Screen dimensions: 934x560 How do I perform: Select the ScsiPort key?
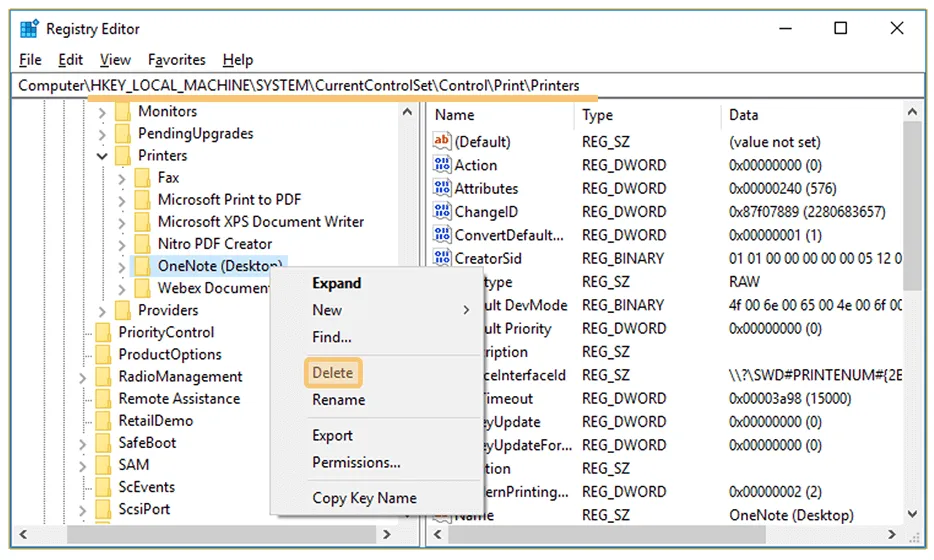144,509
